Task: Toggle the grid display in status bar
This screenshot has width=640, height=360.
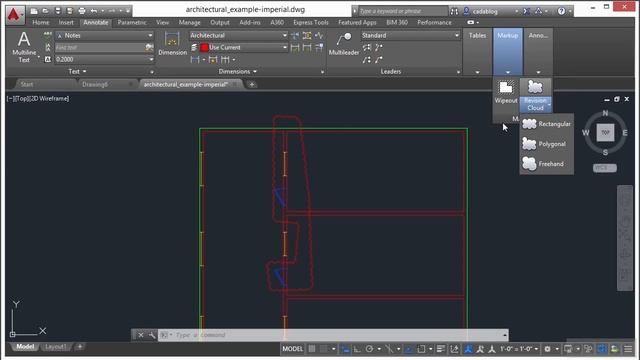Action: coord(312,349)
